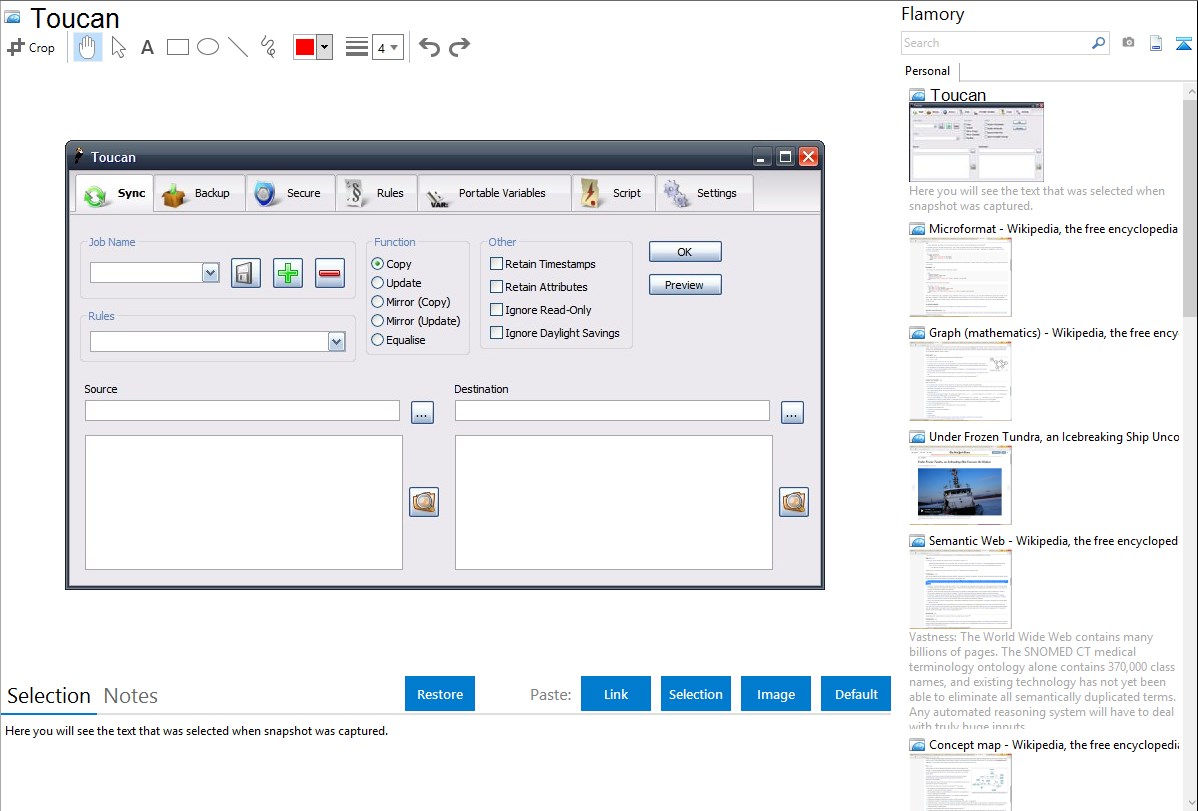Open the Toucan snapshot thumbnail
Viewport: 1198px width, 811px height.
click(x=976, y=142)
